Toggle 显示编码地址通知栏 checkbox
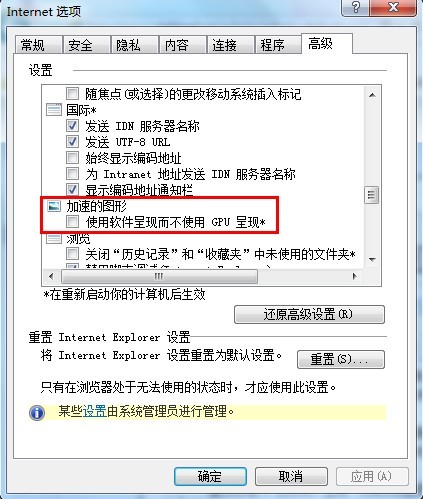The height and width of the screenshot is (499, 423). click(72, 189)
